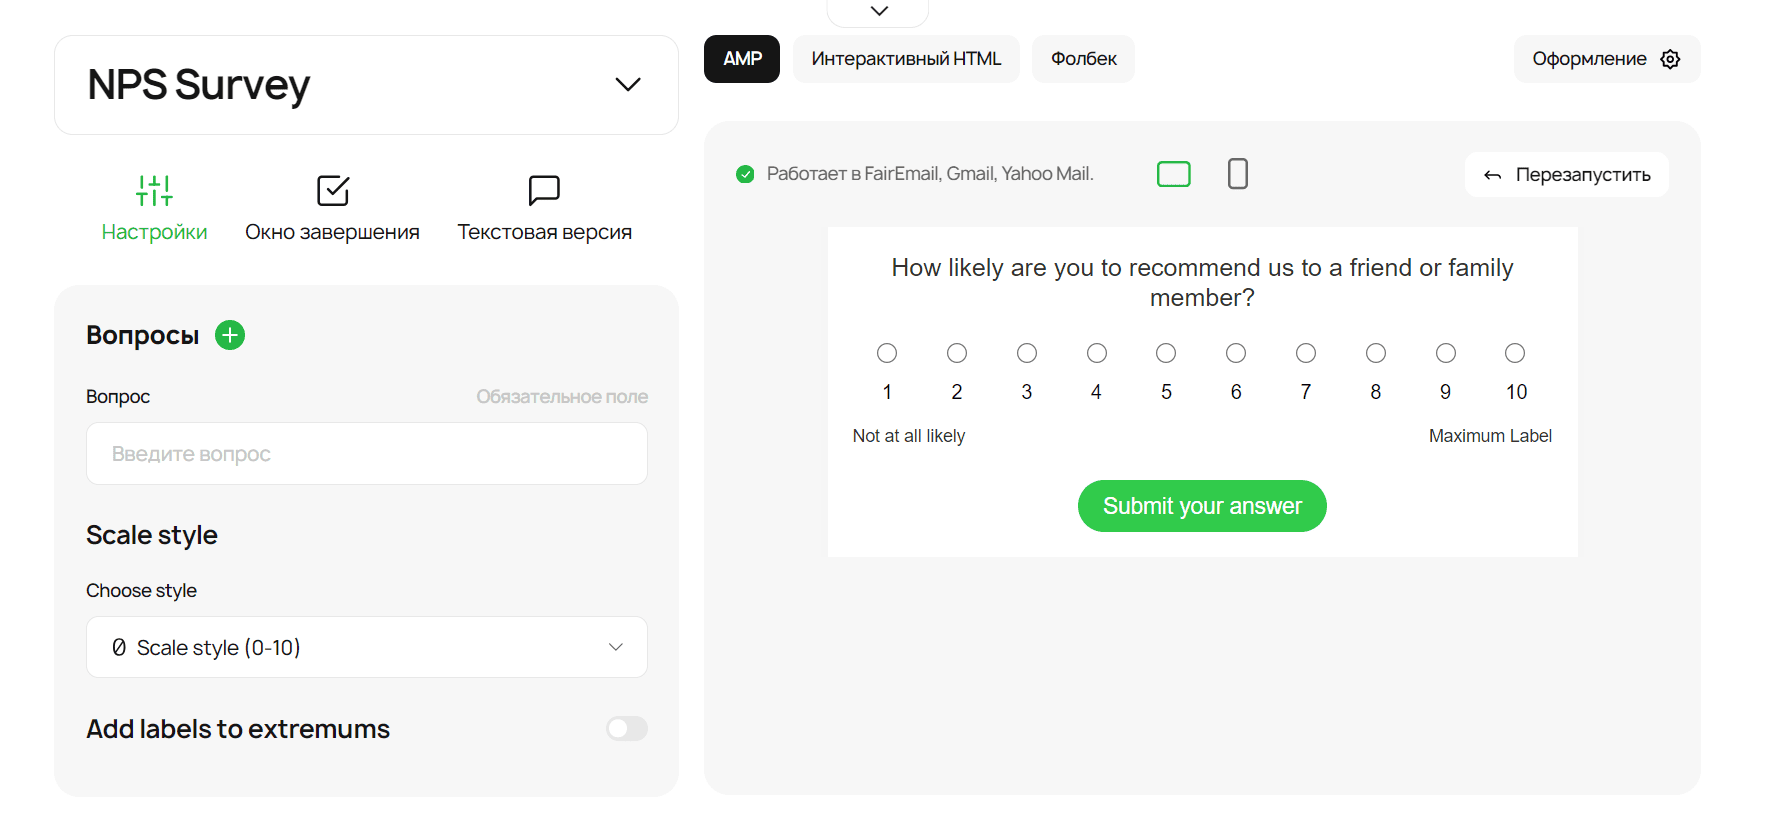1769x814 pixels.
Task: Choose rating 1 radio button
Action: [x=887, y=353]
